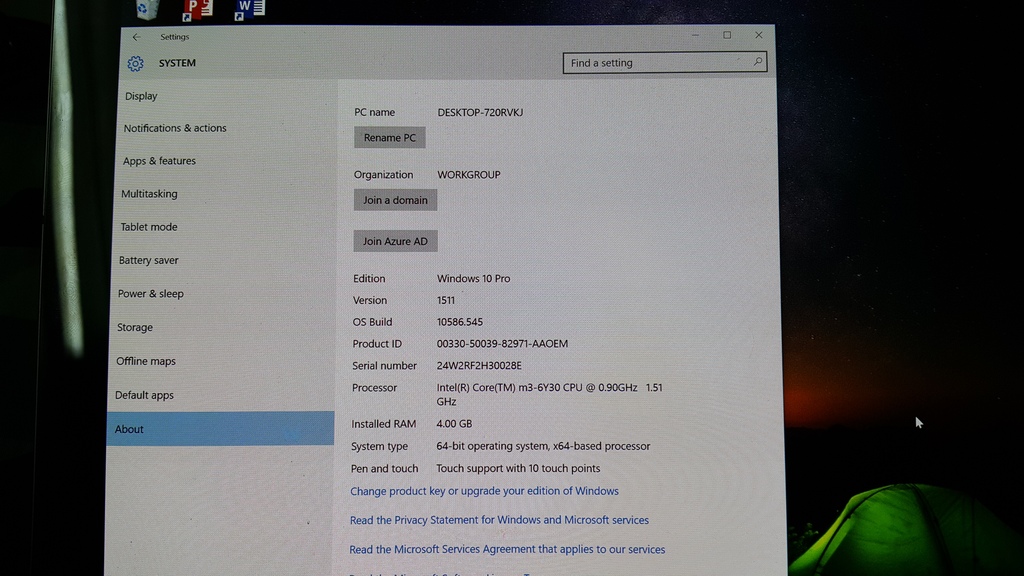Open the Recycle Bin desktop icon

tap(147, 9)
